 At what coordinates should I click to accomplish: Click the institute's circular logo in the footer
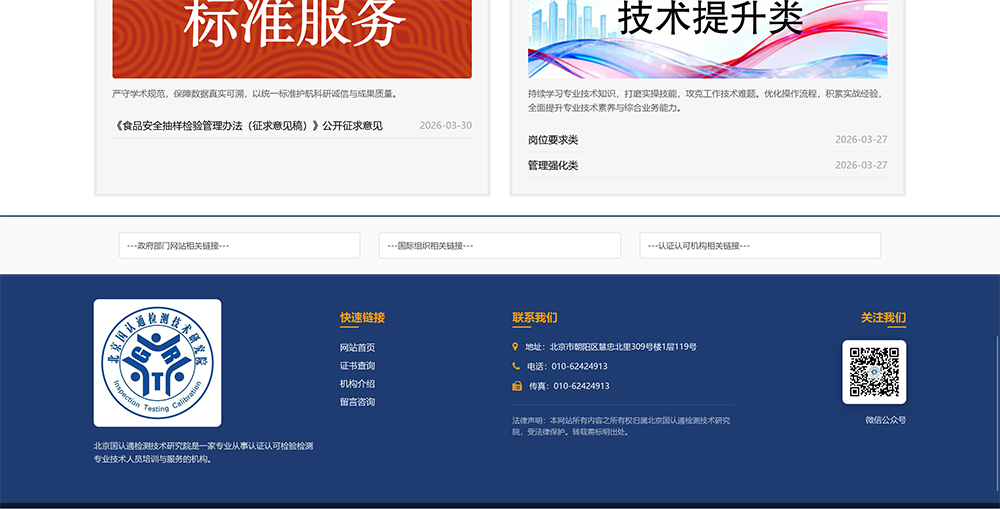coord(158,363)
